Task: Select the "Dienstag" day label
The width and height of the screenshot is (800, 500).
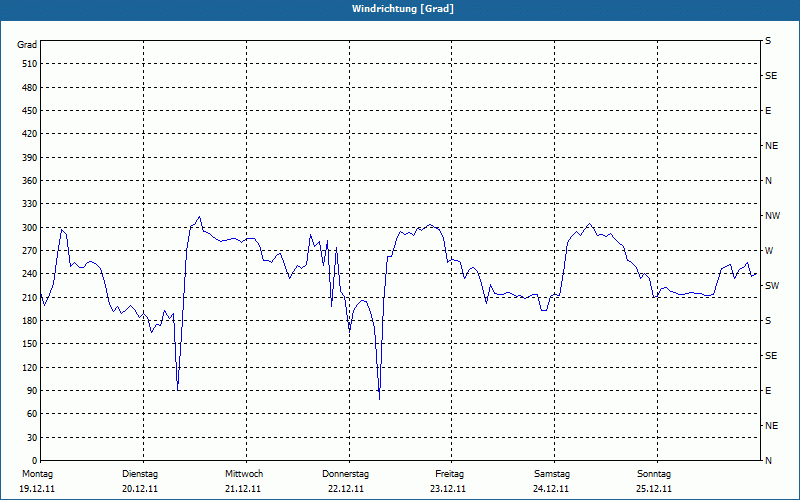Action: pyautogui.click(x=140, y=474)
